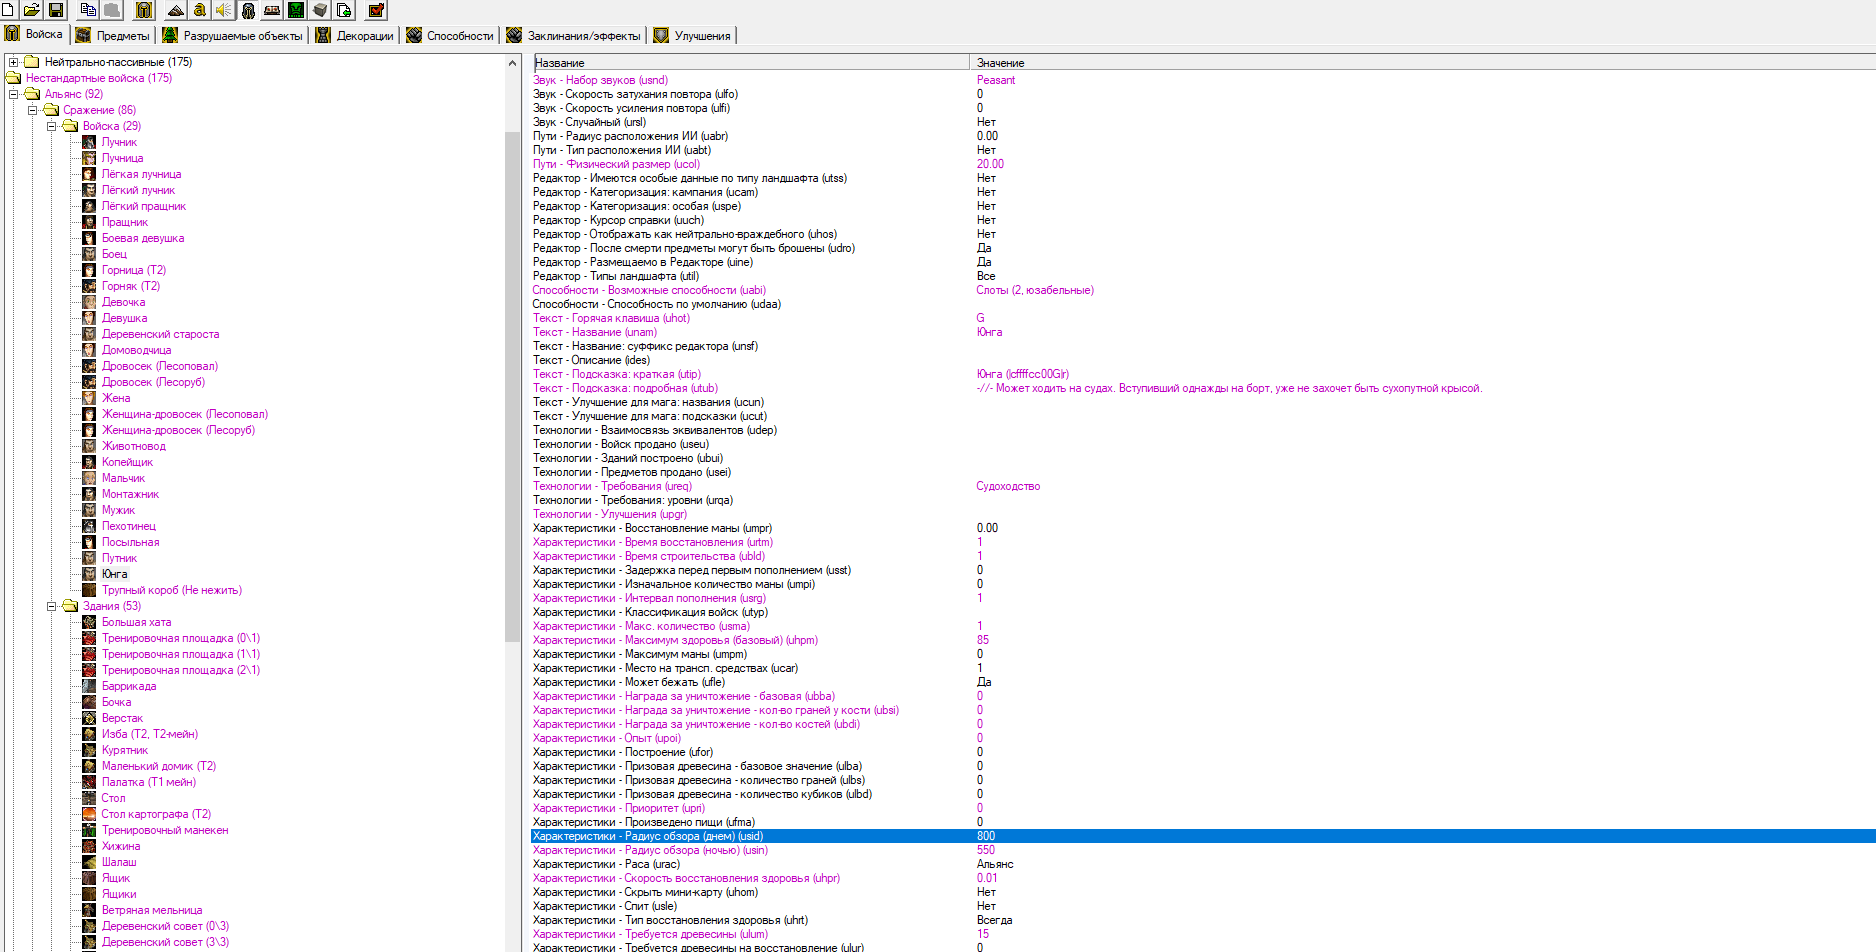Select Женщина-дровосек (Лесоруб) in the tree

tap(178, 430)
